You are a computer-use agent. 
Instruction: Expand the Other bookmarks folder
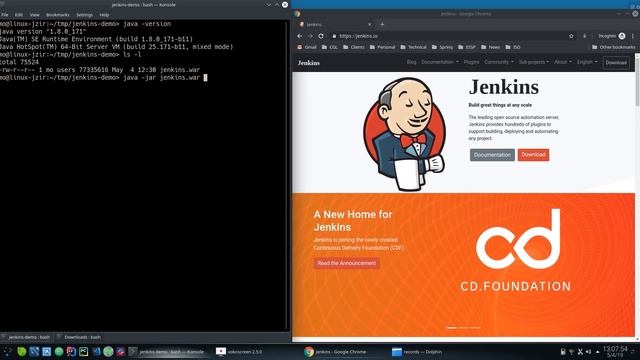point(613,47)
